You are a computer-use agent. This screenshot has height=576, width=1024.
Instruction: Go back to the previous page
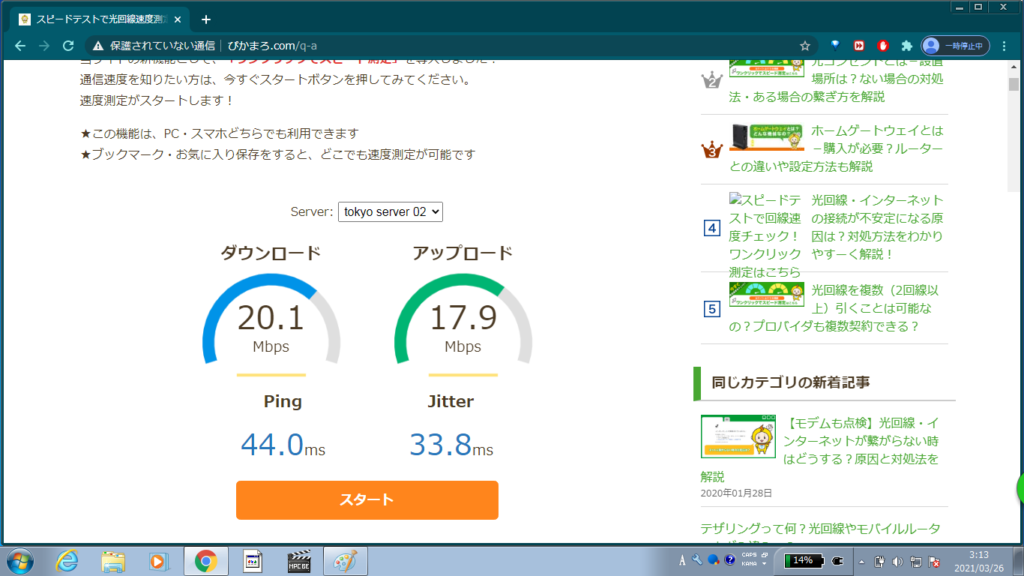[x=20, y=46]
